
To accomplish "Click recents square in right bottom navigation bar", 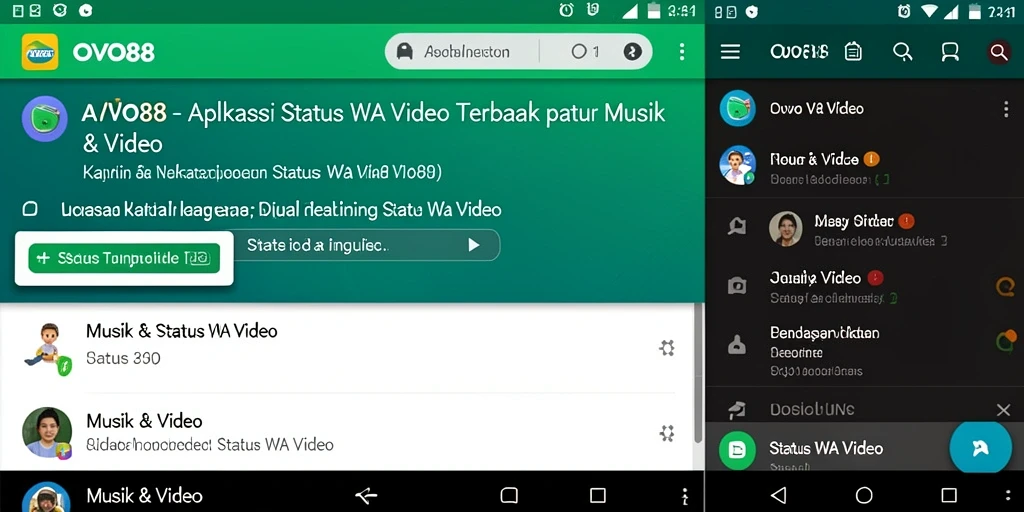I will point(949,494).
